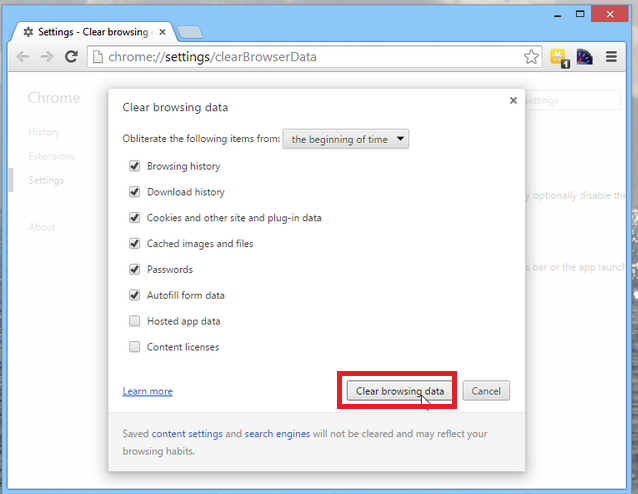The width and height of the screenshot is (638, 494).
Task: Open the Chrome hamburger menu
Action: pyautogui.click(x=611, y=57)
